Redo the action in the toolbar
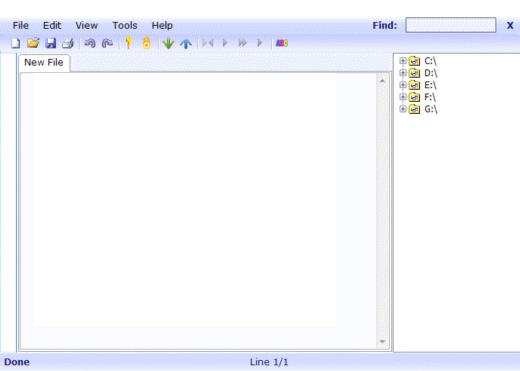 tap(107, 43)
